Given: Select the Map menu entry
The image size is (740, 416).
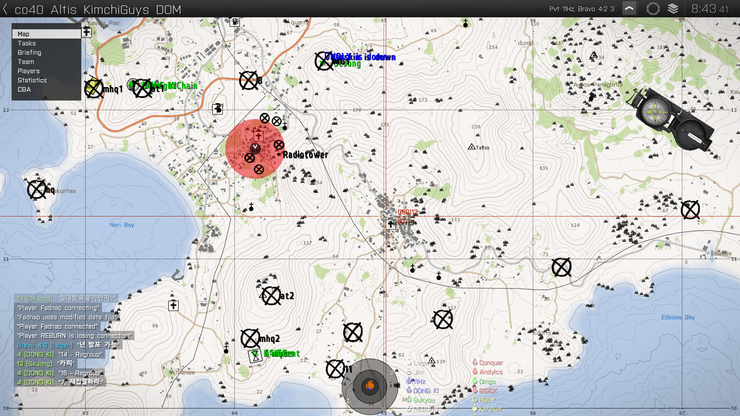Looking at the screenshot, I should pyautogui.click(x=46, y=34).
